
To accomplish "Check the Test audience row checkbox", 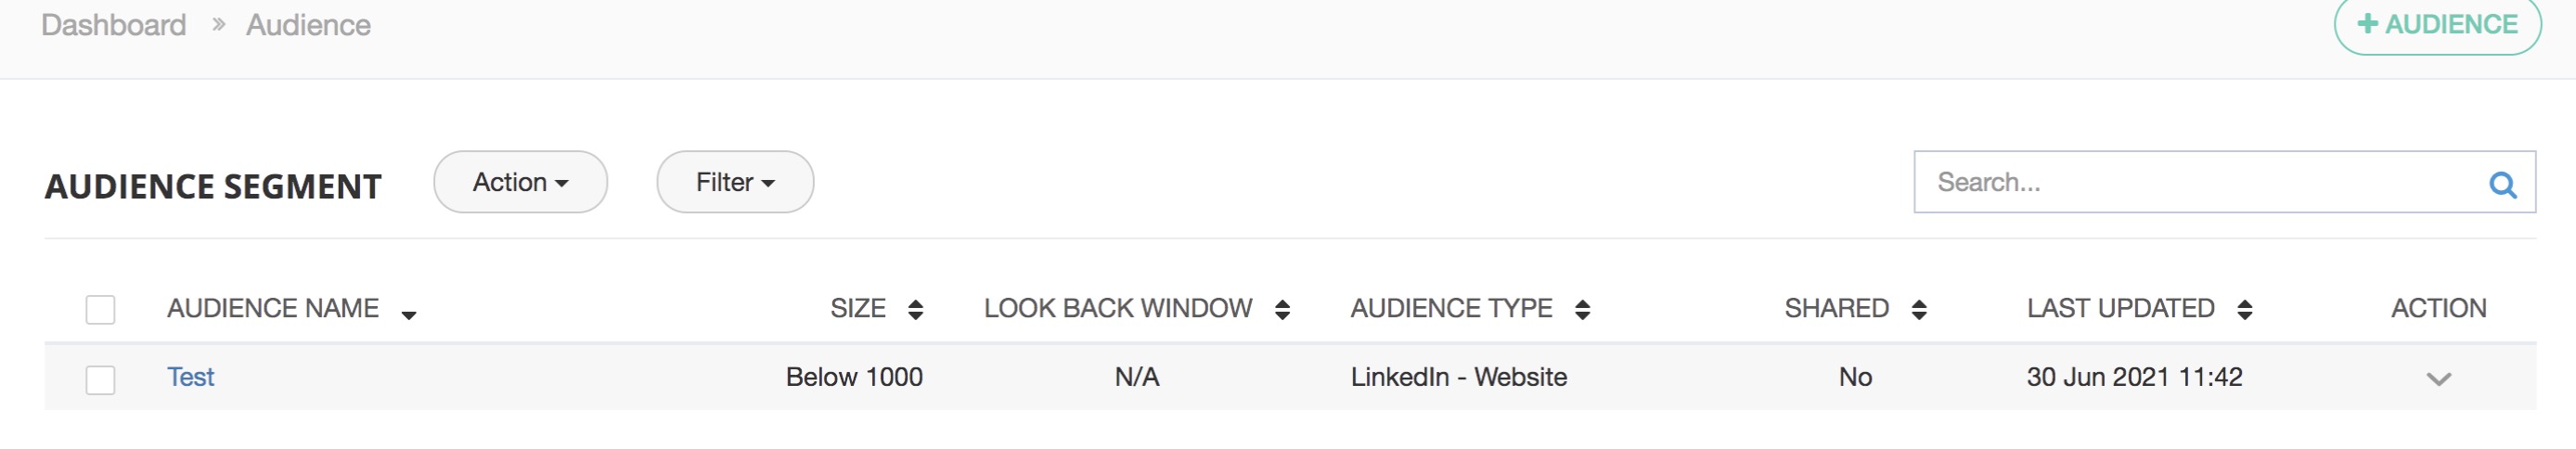I will 100,379.
